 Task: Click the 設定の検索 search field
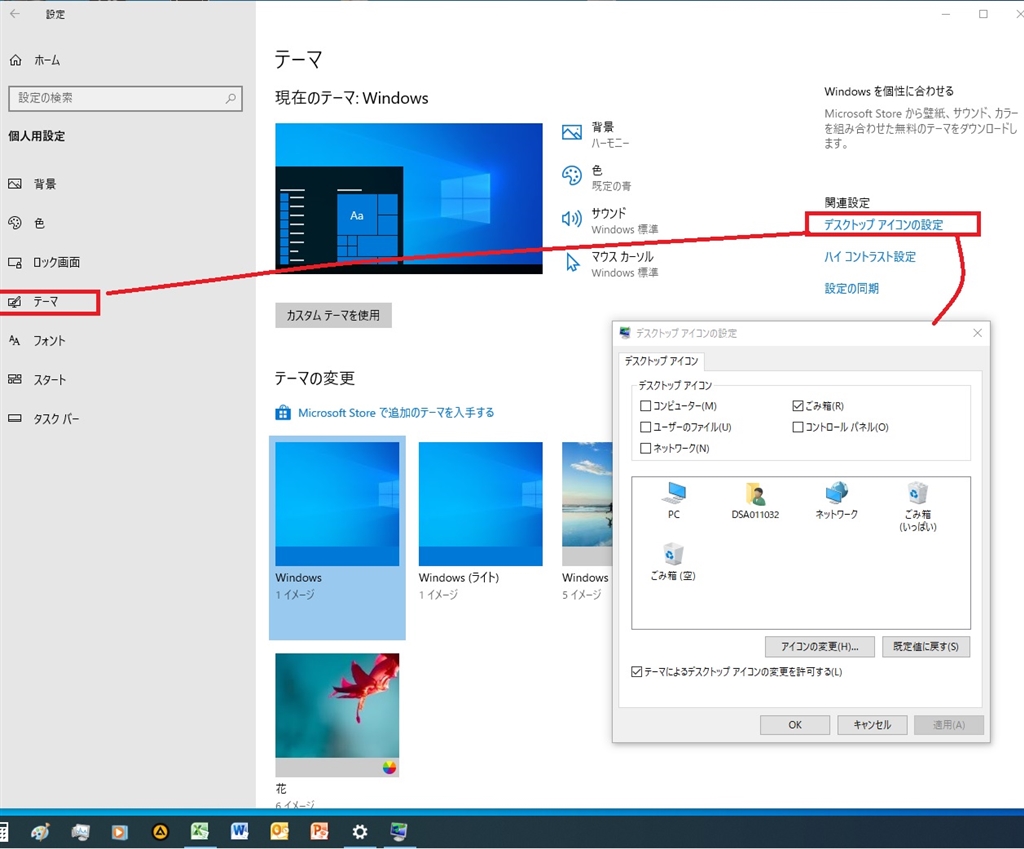125,98
